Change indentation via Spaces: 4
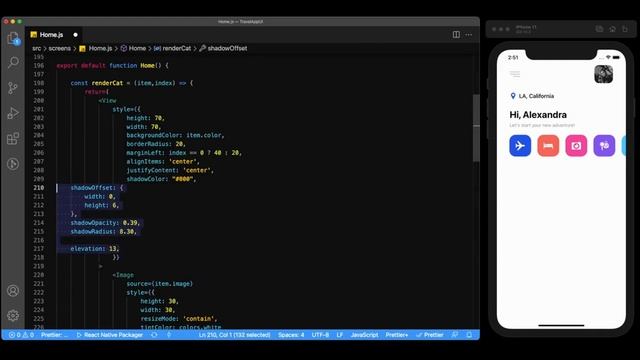The height and width of the screenshot is (360, 640). [x=291, y=335]
